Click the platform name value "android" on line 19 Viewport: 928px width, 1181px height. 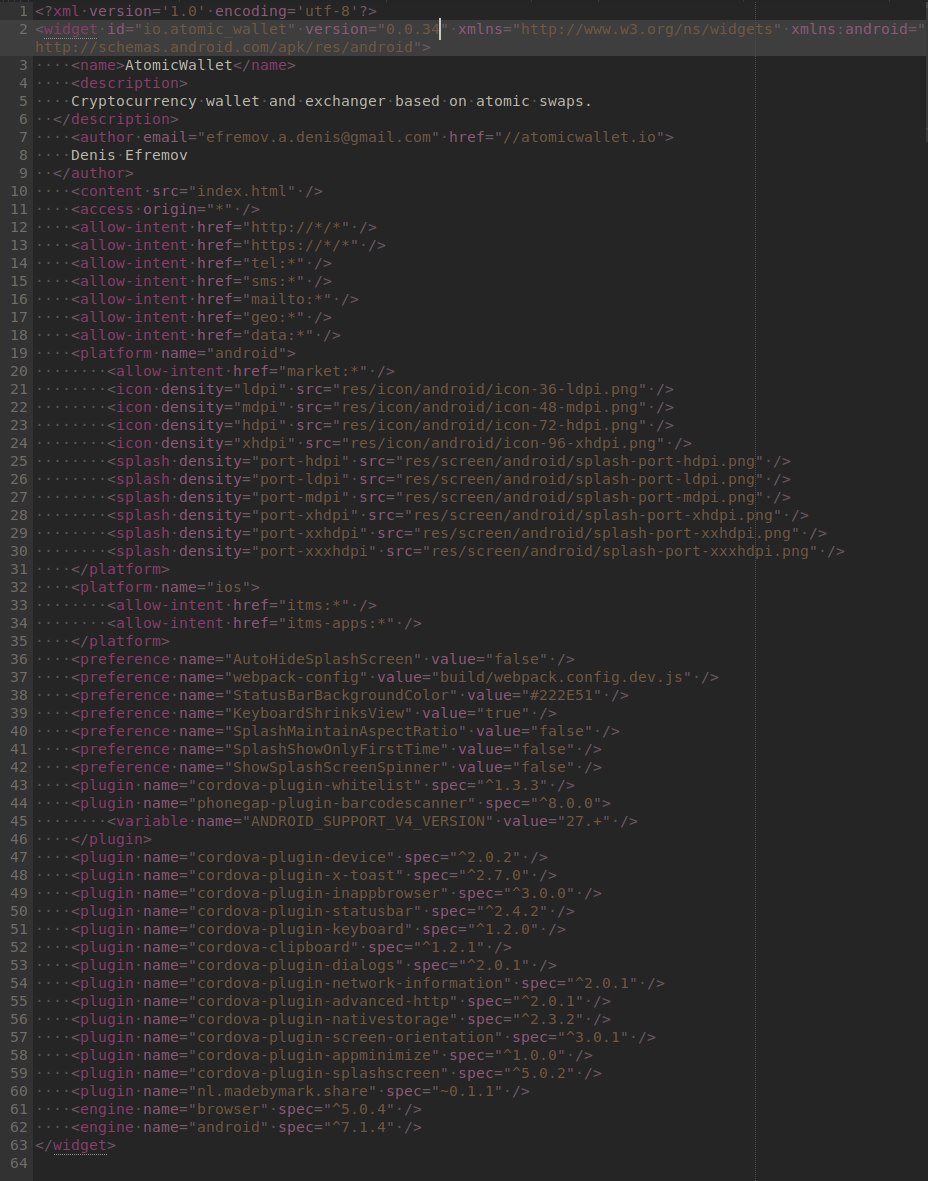coord(246,355)
